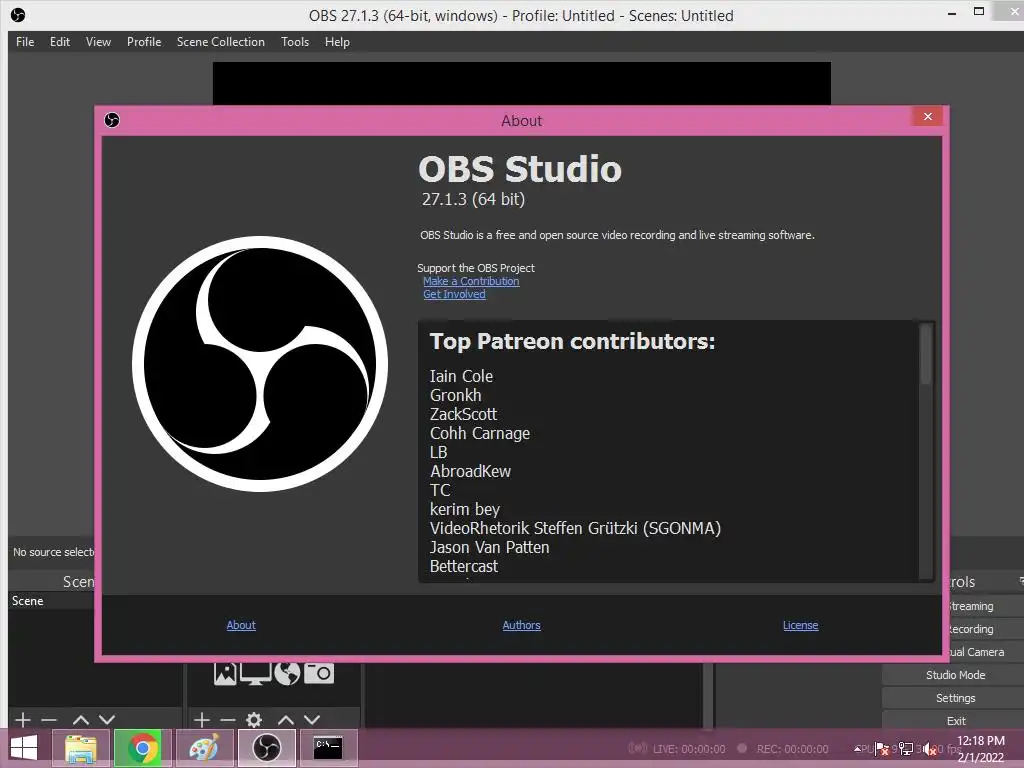1024x768 pixels.
Task: Click contributor name 'Jason Van Patten'
Action: [489, 547]
